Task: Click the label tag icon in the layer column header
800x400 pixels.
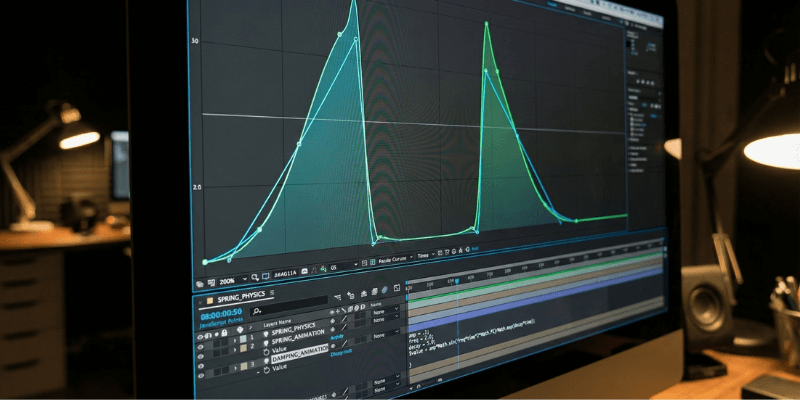Action: point(240,330)
